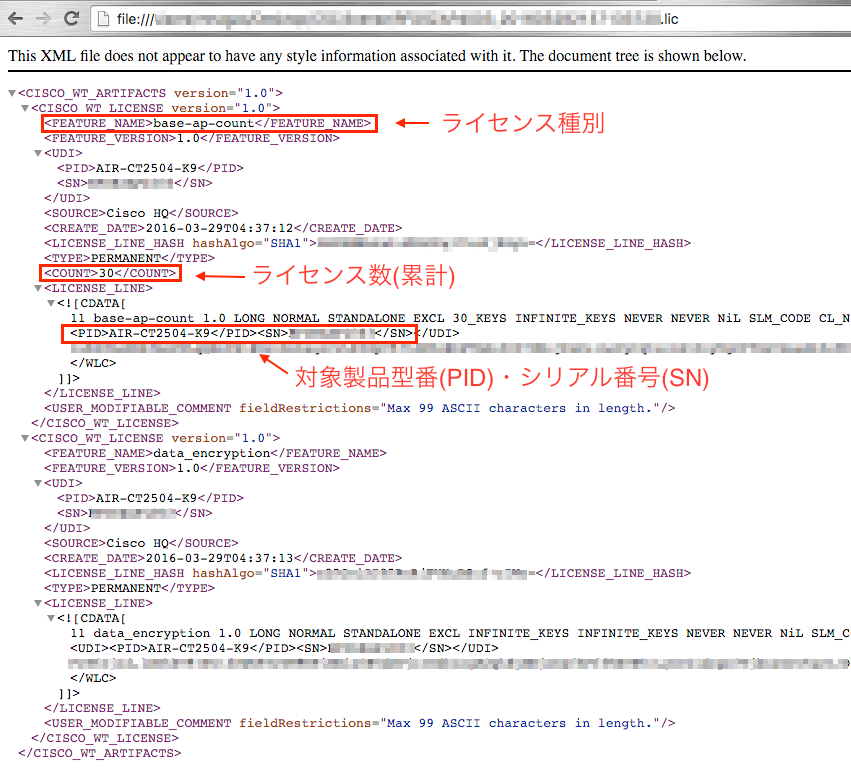This screenshot has width=851, height=782.
Task: Collapse the LICENSE_LINE node under data_encryption license
Action: 38,603
